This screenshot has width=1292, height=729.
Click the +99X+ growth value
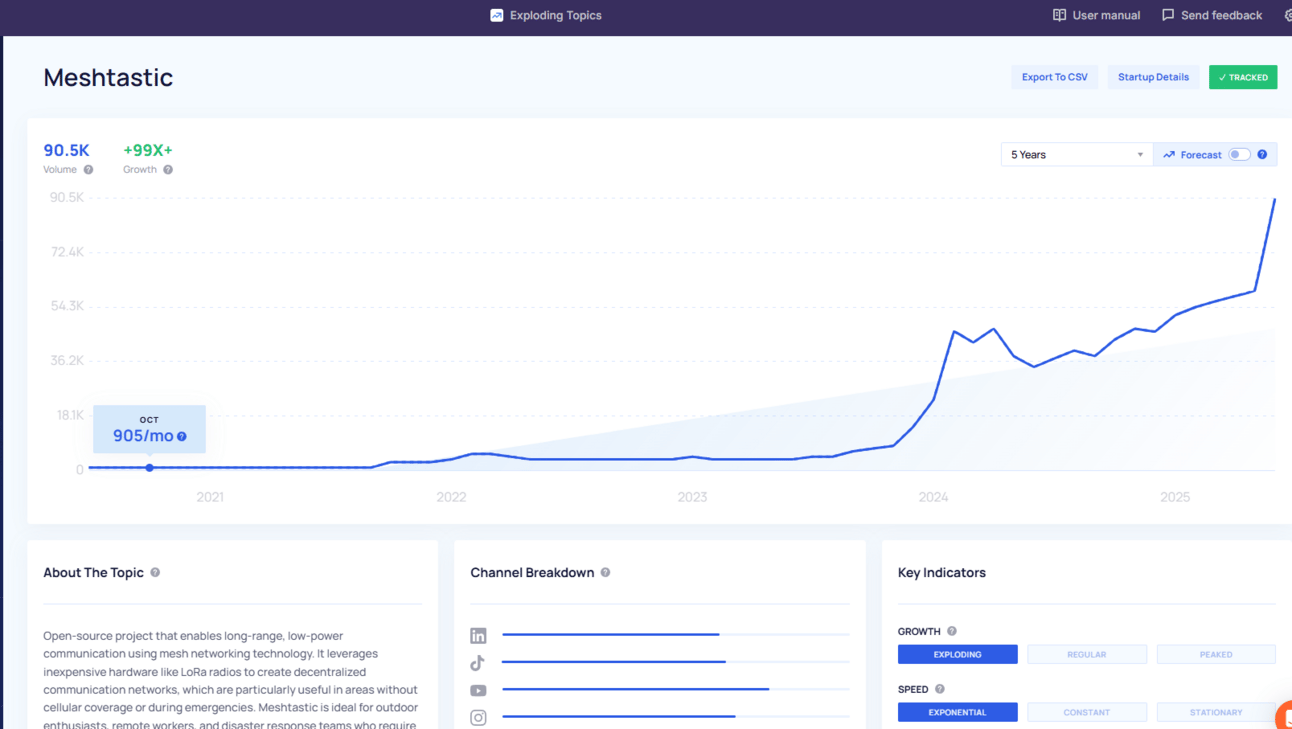[148, 150]
